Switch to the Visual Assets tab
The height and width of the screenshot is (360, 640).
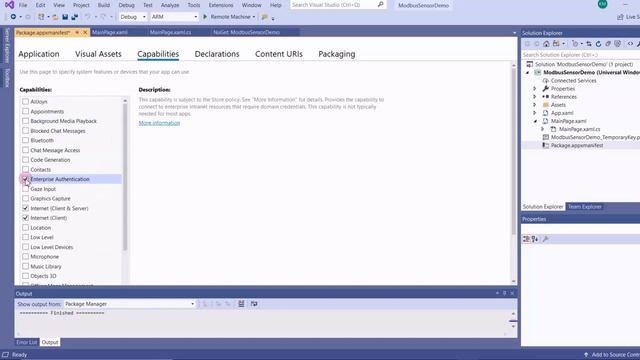click(x=98, y=54)
